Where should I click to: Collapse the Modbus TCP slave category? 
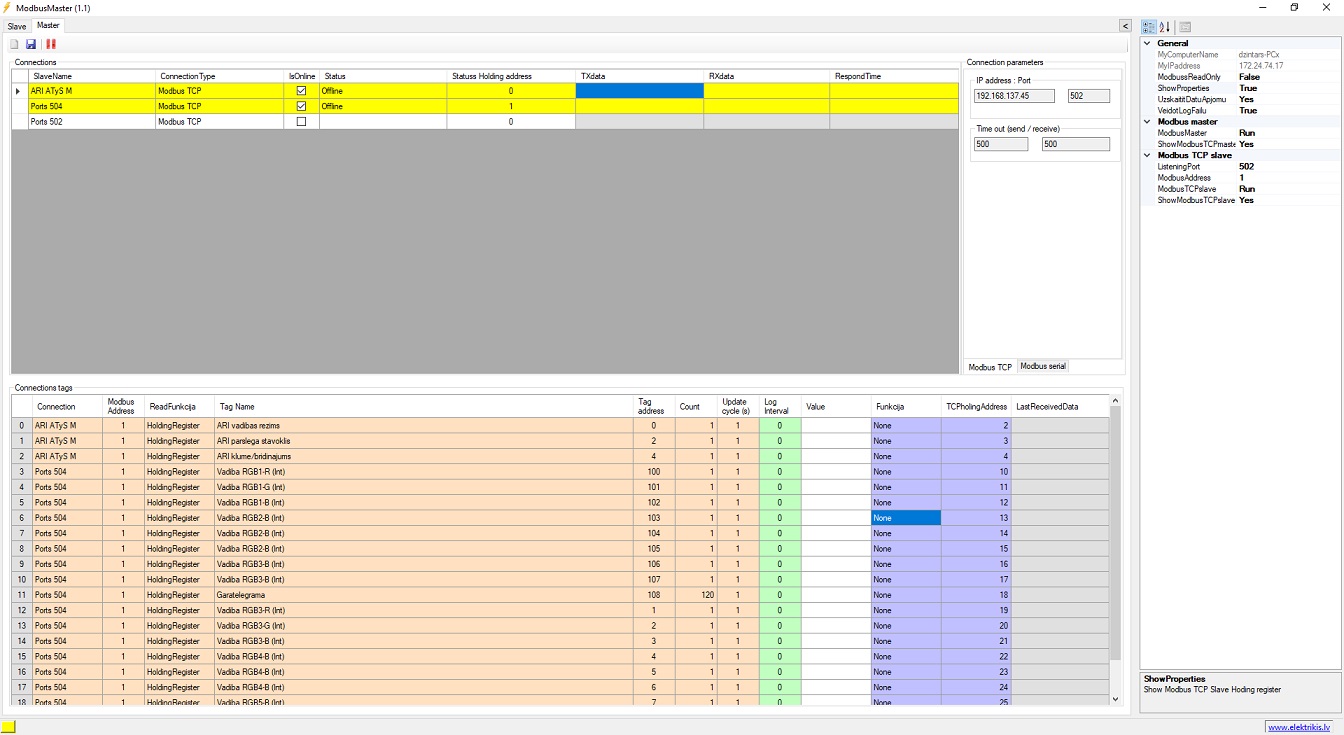coord(1147,155)
